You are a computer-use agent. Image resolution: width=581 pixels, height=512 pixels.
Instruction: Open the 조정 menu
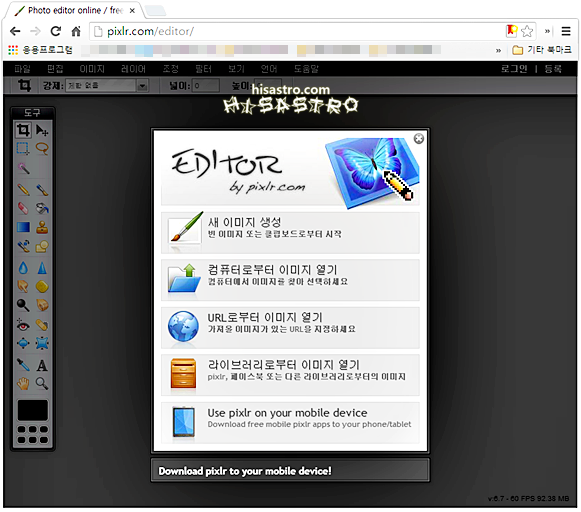point(171,69)
